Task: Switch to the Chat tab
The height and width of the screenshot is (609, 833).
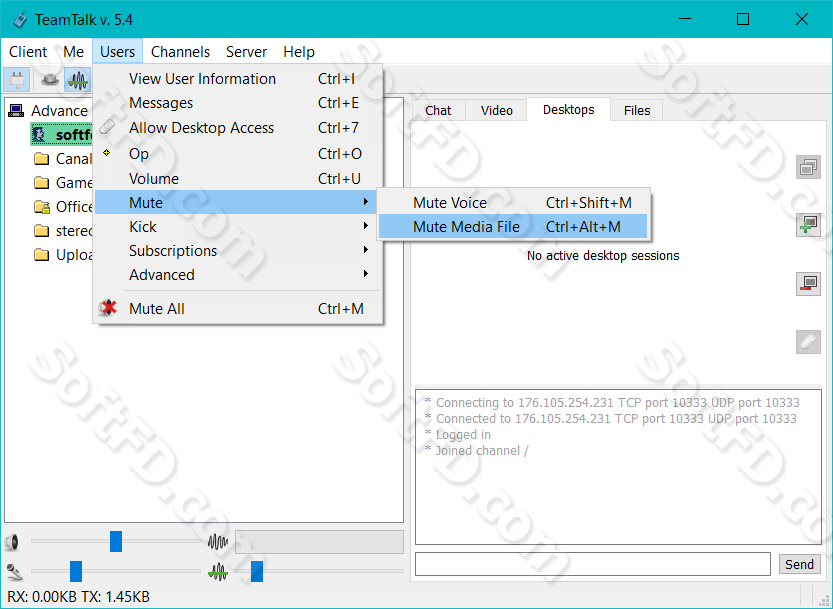Action: pyautogui.click(x=438, y=111)
